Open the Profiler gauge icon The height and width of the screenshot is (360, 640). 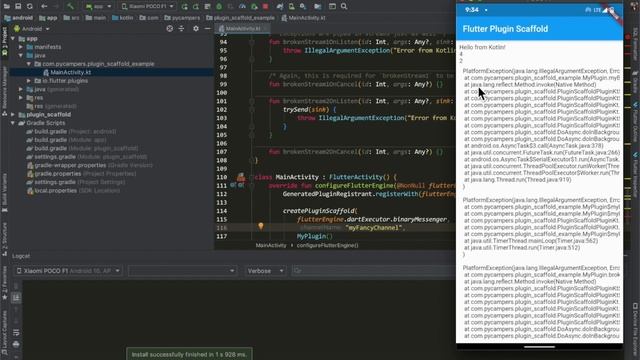pyautogui.click(x=242, y=6)
